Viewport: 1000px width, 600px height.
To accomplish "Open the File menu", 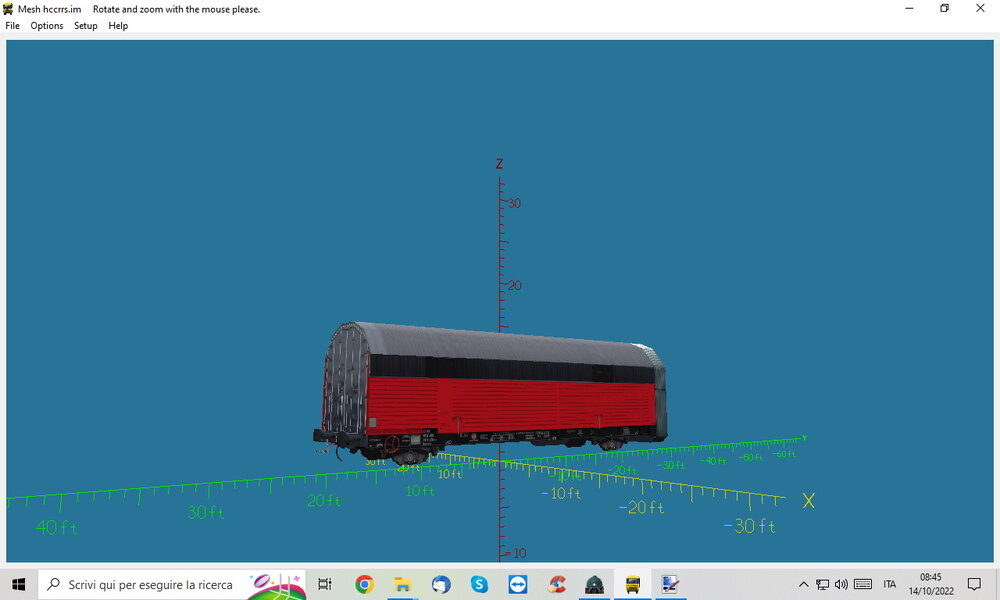I will 12,26.
